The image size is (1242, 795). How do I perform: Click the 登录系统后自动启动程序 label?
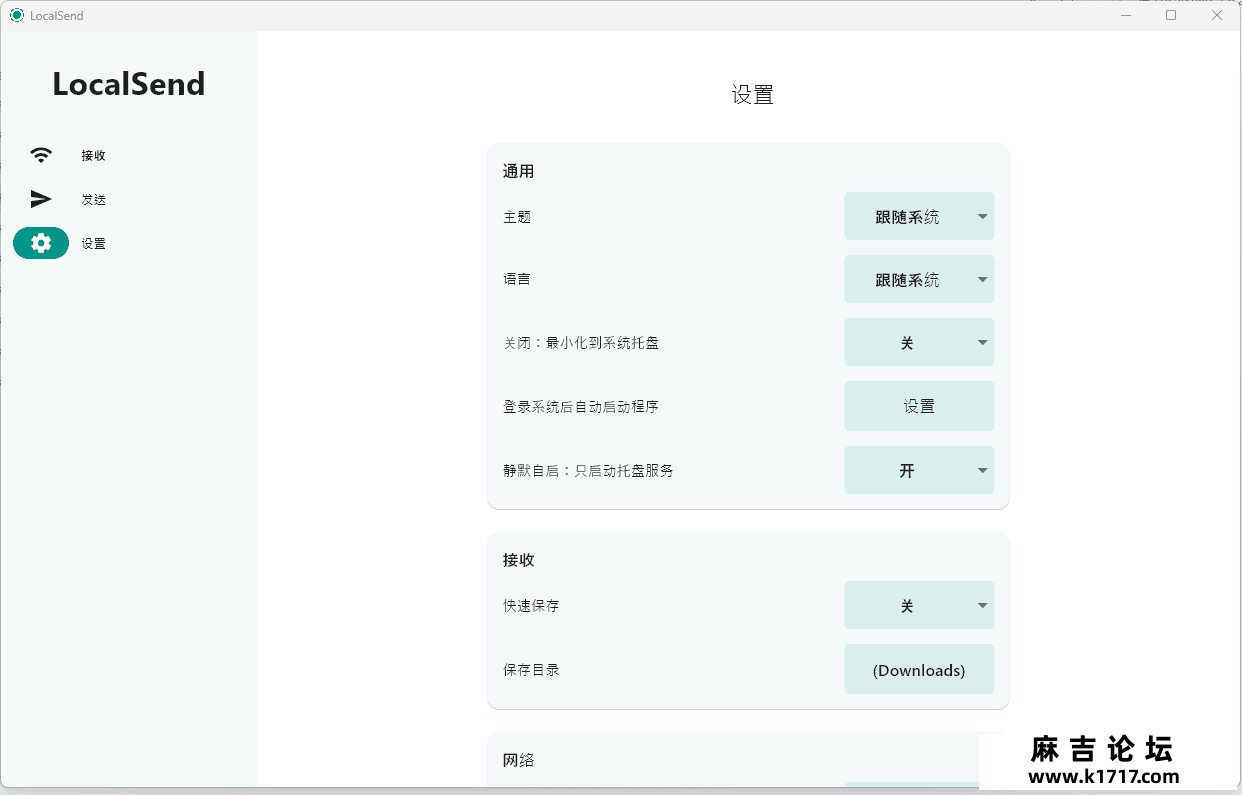[581, 407]
